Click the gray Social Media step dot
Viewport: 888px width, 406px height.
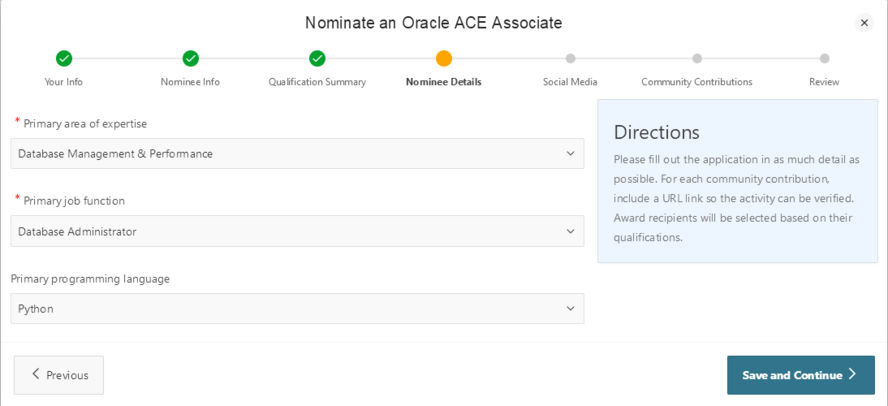pyautogui.click(x=570, y=59)
